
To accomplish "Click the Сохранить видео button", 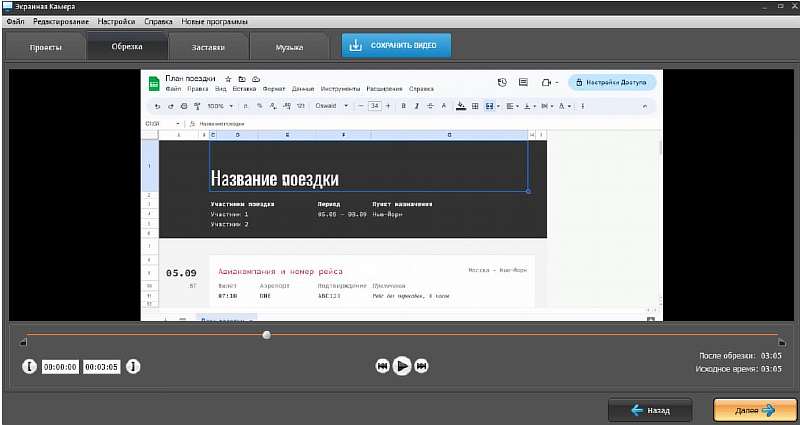I will tap(396, 45).
